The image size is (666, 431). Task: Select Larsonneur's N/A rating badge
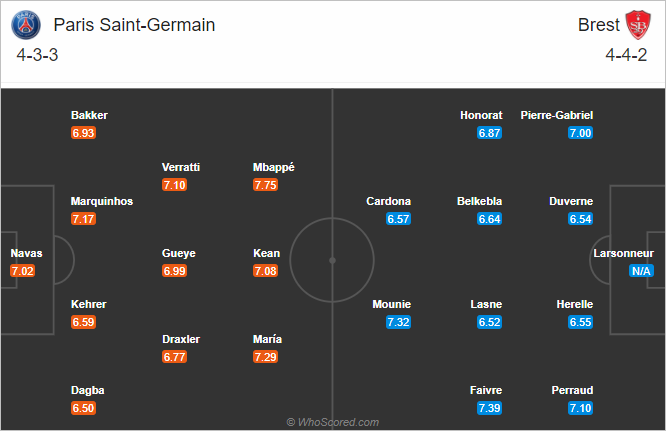(x=641, y=271)
